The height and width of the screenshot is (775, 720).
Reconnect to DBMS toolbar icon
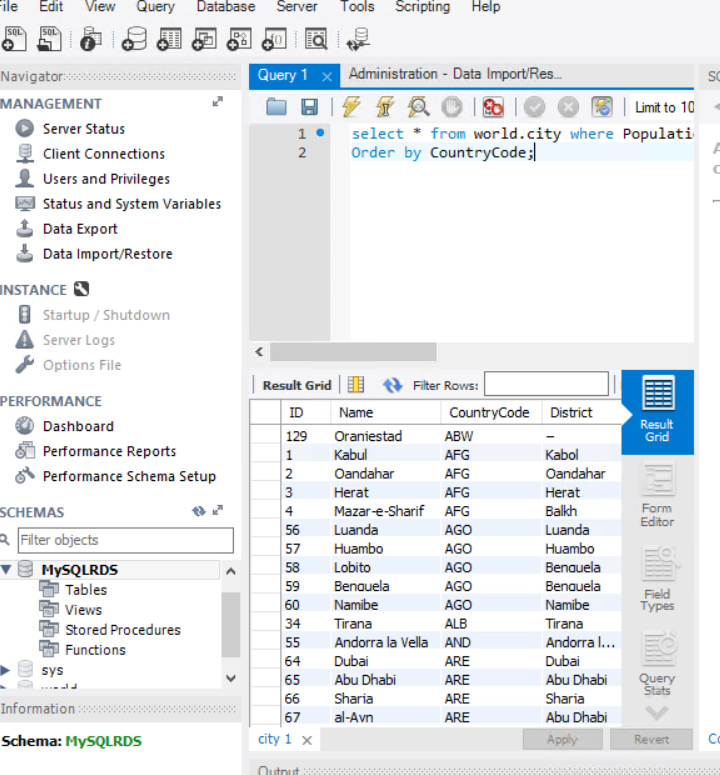click(x=359, y=39)
